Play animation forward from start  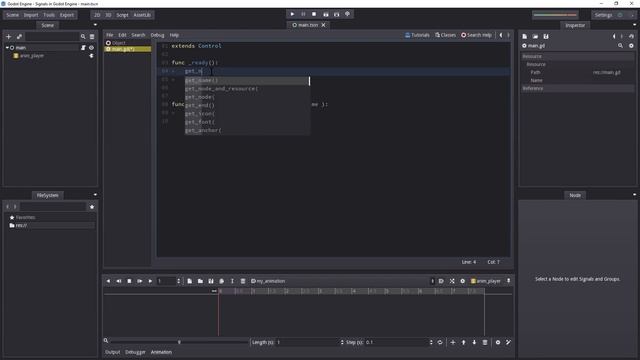(140, 281)
